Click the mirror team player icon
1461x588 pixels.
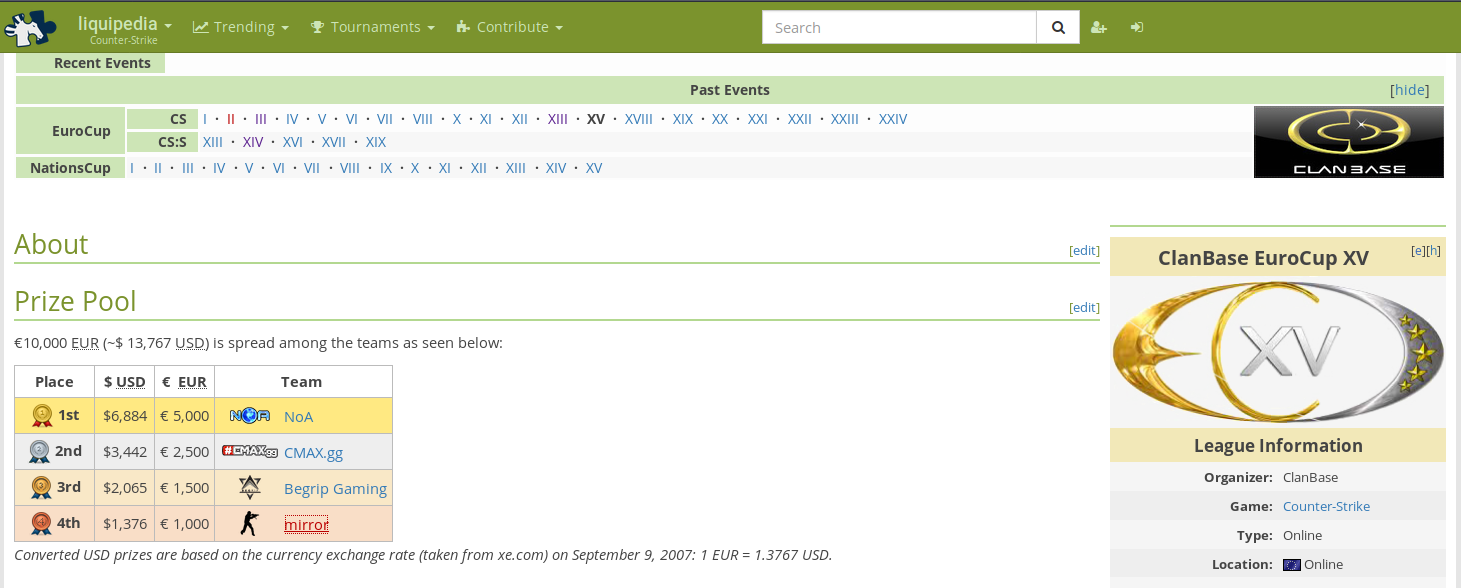[x=249, y=523]
